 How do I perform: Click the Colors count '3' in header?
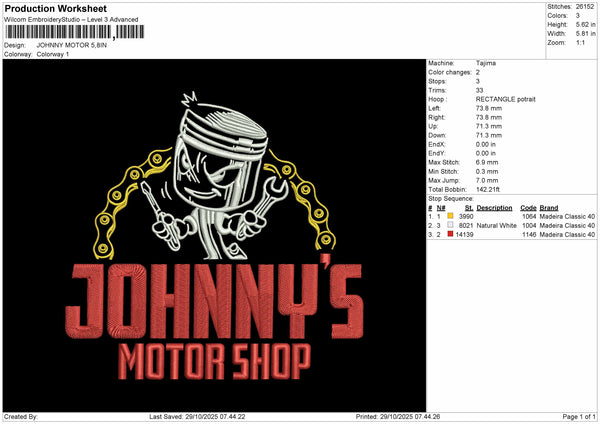pos(578,16)
